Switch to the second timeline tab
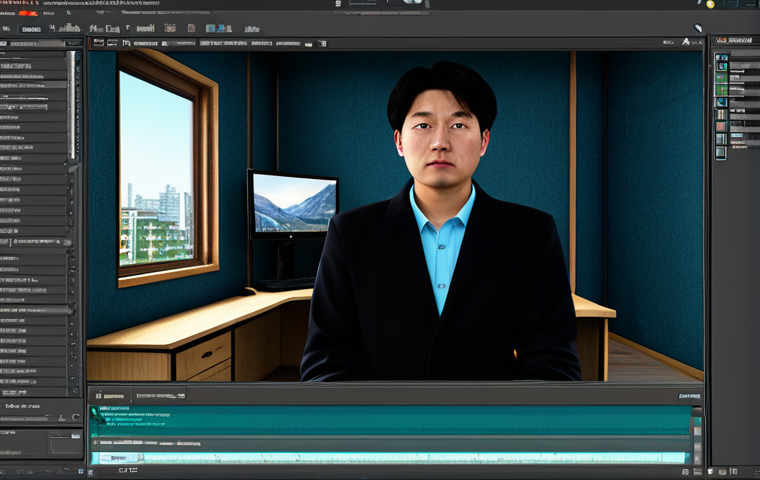Viewport: 760px width, 480px height. 160,396
